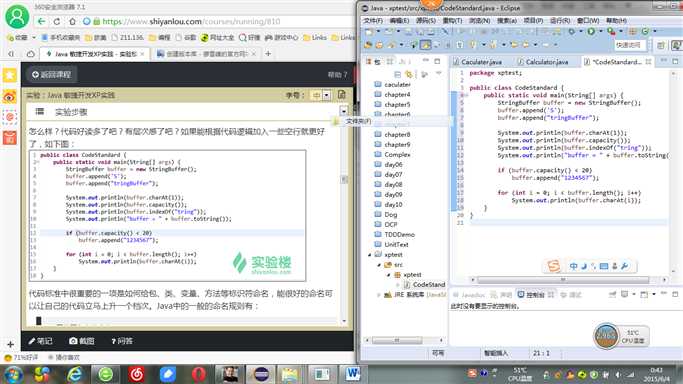This screenshot has width=683, height=384.
Task: Open Eclipse 文件(F) menu
Action: (x=373, y=20)
